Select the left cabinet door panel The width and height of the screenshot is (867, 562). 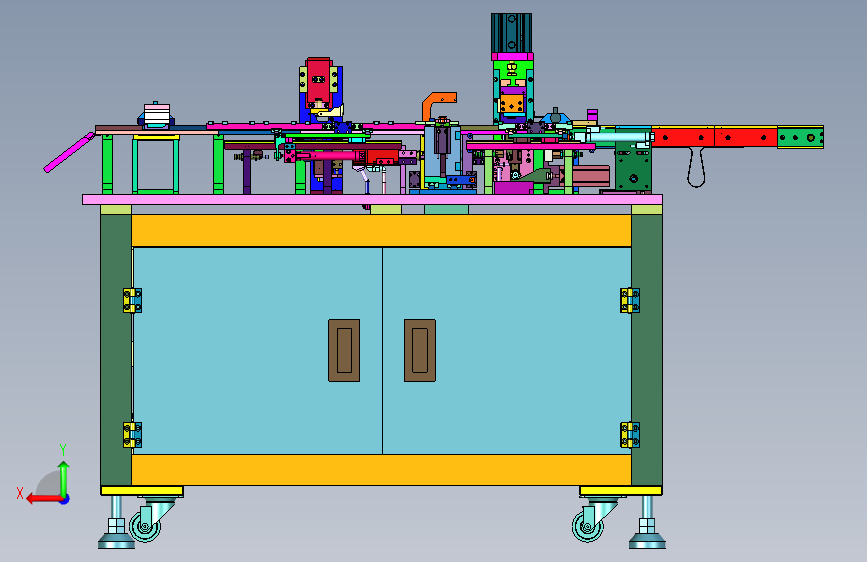point(257,351)
